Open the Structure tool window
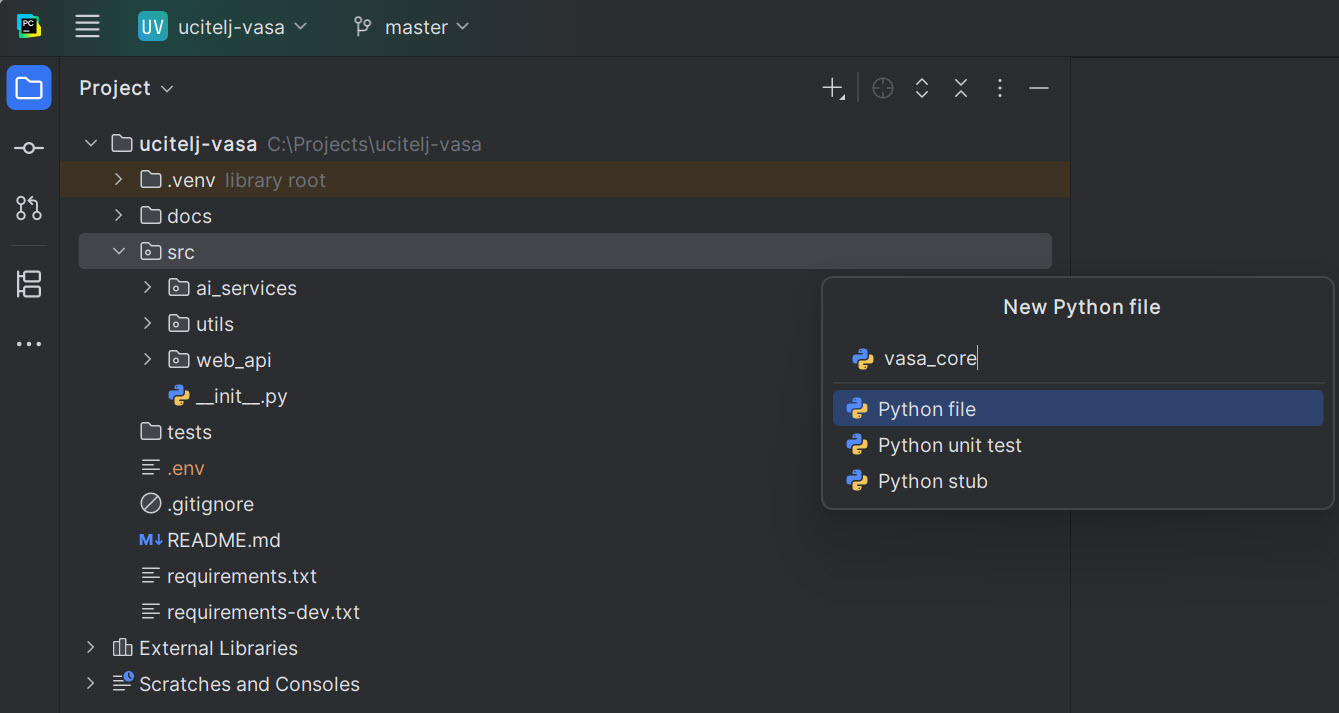 click(x=29, y=284)
